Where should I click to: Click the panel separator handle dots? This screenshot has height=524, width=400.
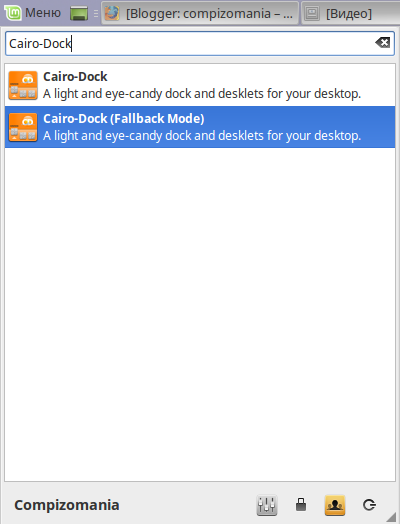96,13
